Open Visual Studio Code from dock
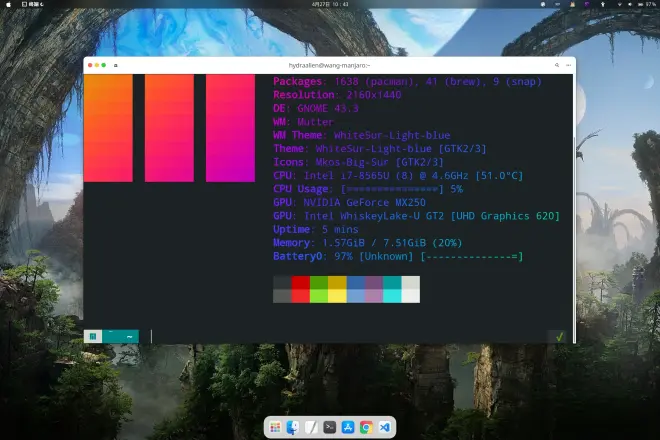 pos(385,427)
